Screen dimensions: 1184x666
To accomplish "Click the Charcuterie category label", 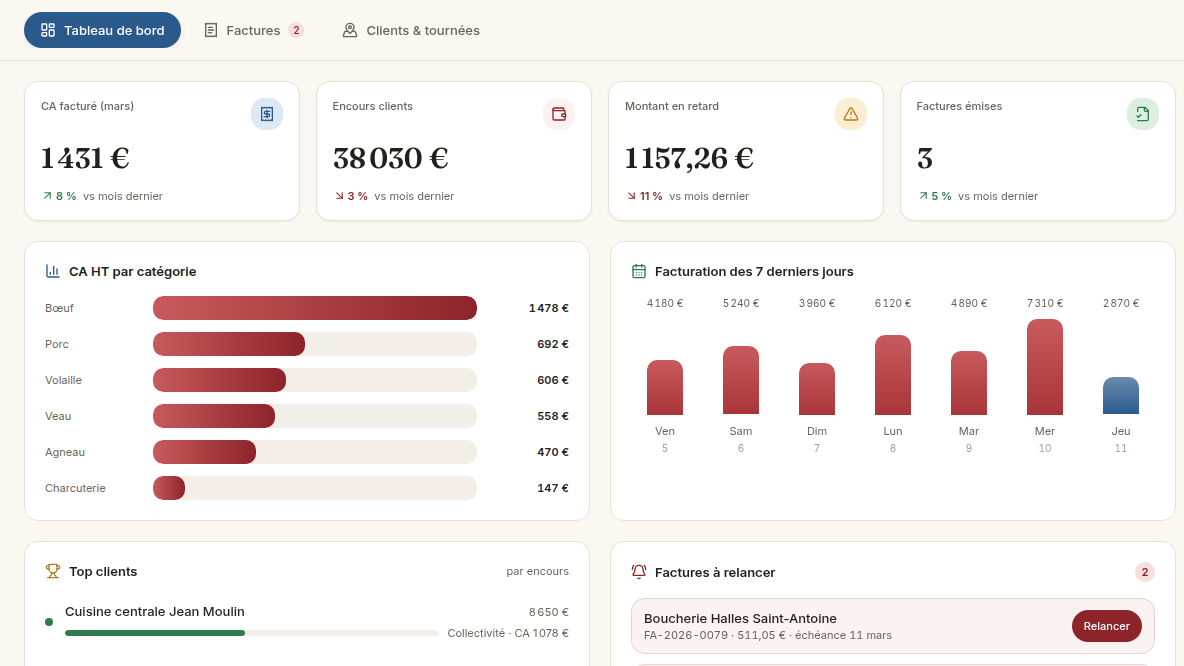I will click(75, 488).
